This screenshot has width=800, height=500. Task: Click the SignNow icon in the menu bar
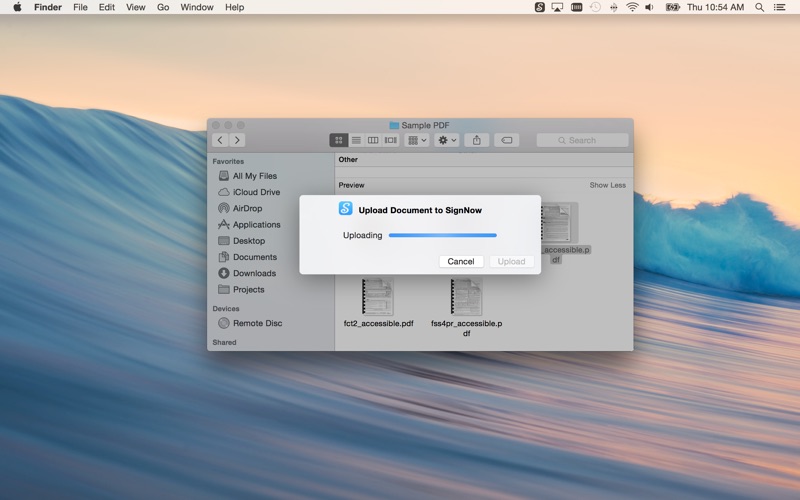click(x=539, y=7)
